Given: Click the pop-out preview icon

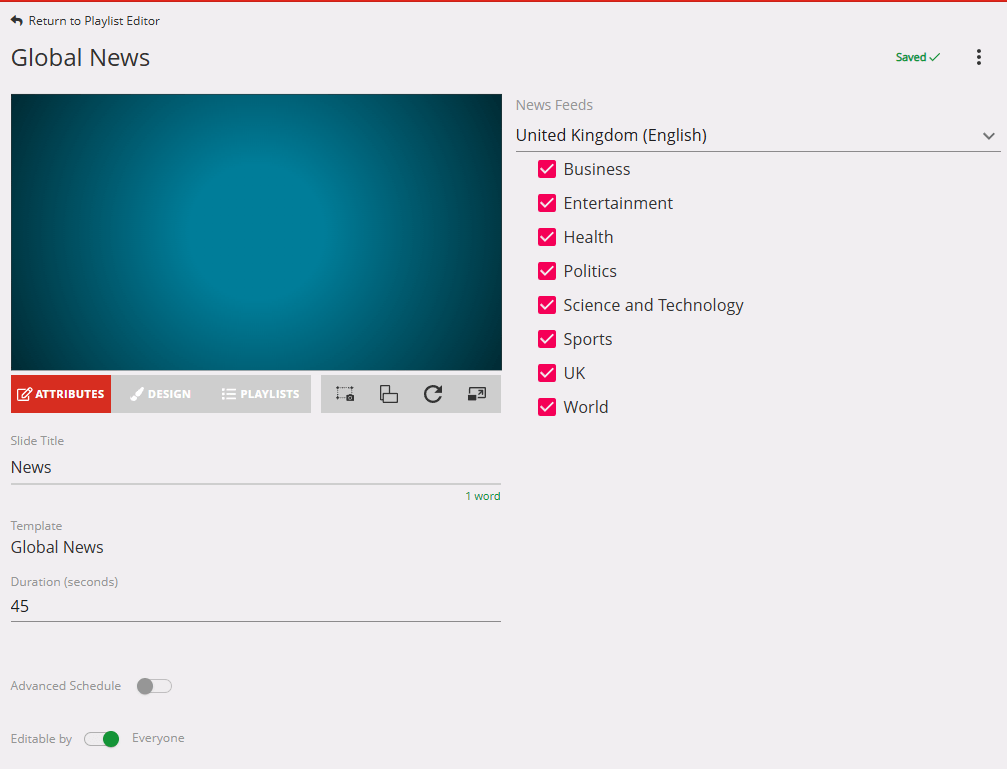Looking at the screenshot, I should pyautogui.click(x=477, y=394).
